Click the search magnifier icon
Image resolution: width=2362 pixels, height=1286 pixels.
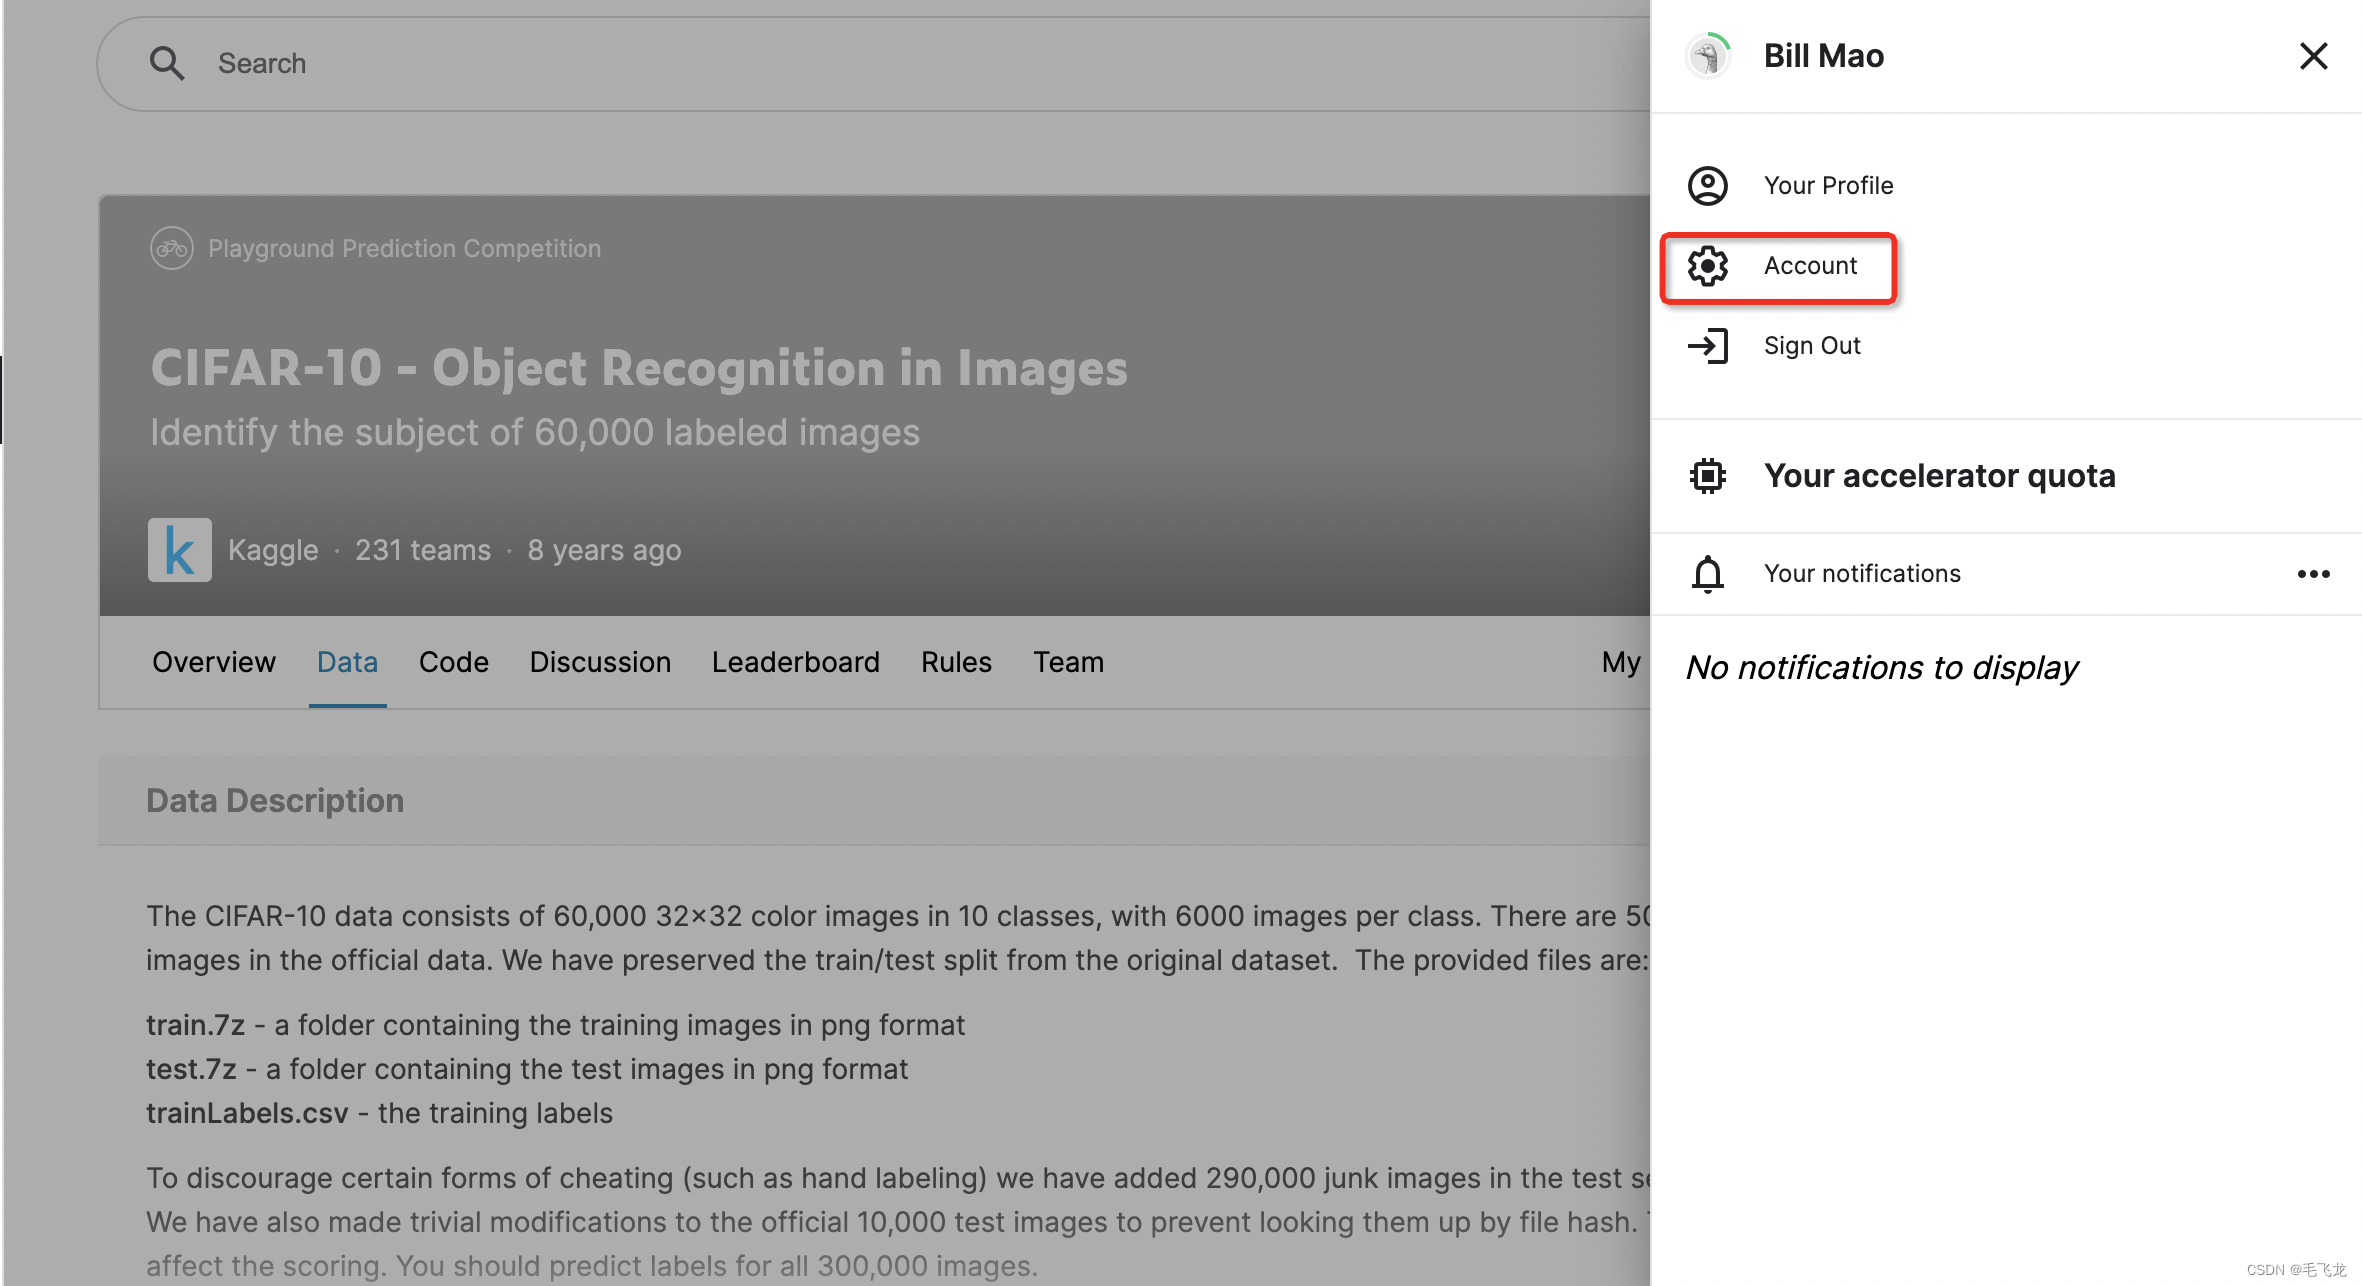tap(167, 63)
